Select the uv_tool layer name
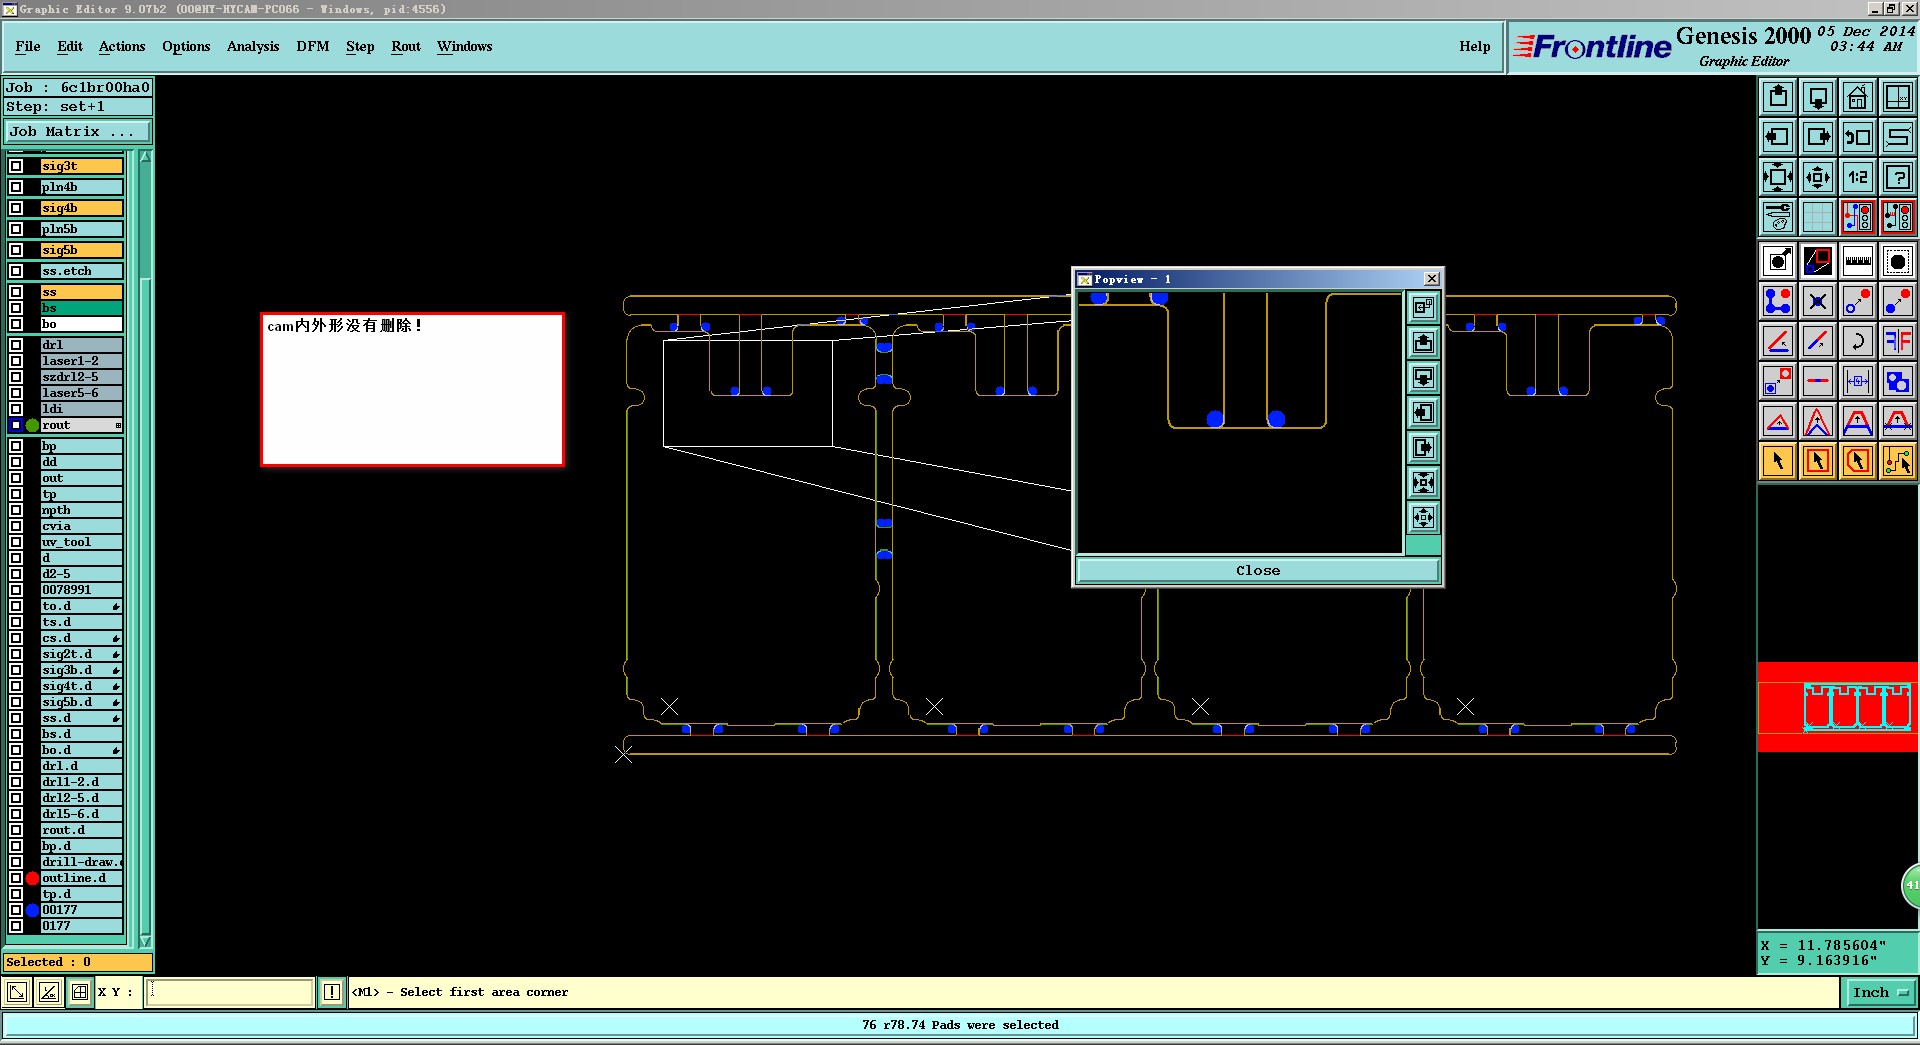This screenshot has width=1920, height=1045. pos(81,542)
